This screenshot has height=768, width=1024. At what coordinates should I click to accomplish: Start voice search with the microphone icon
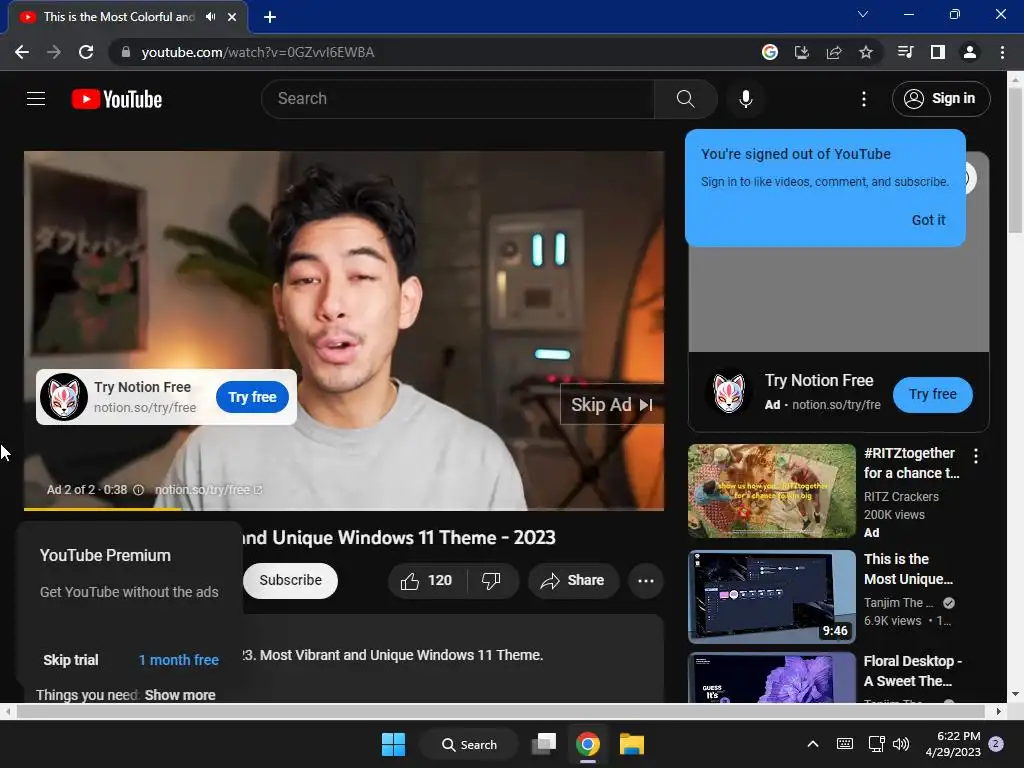coord(746,99)
